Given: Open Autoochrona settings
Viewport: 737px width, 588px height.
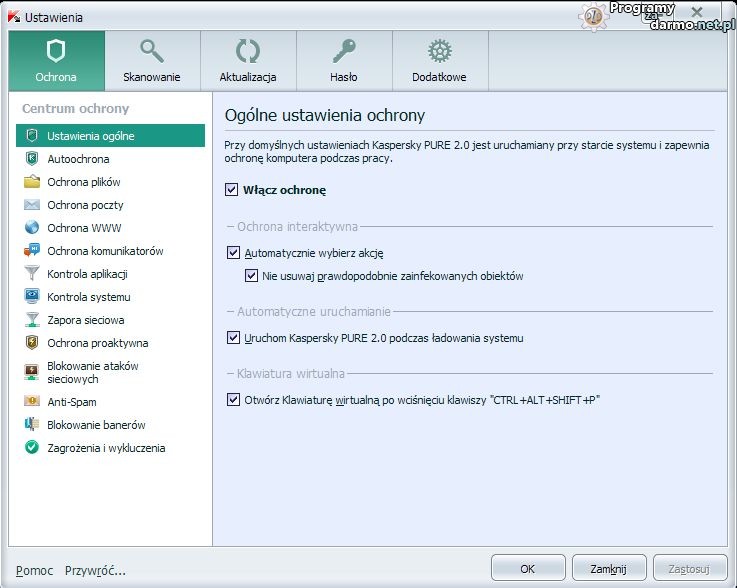Looking at the screenshot, I should (x=110, y=159).
